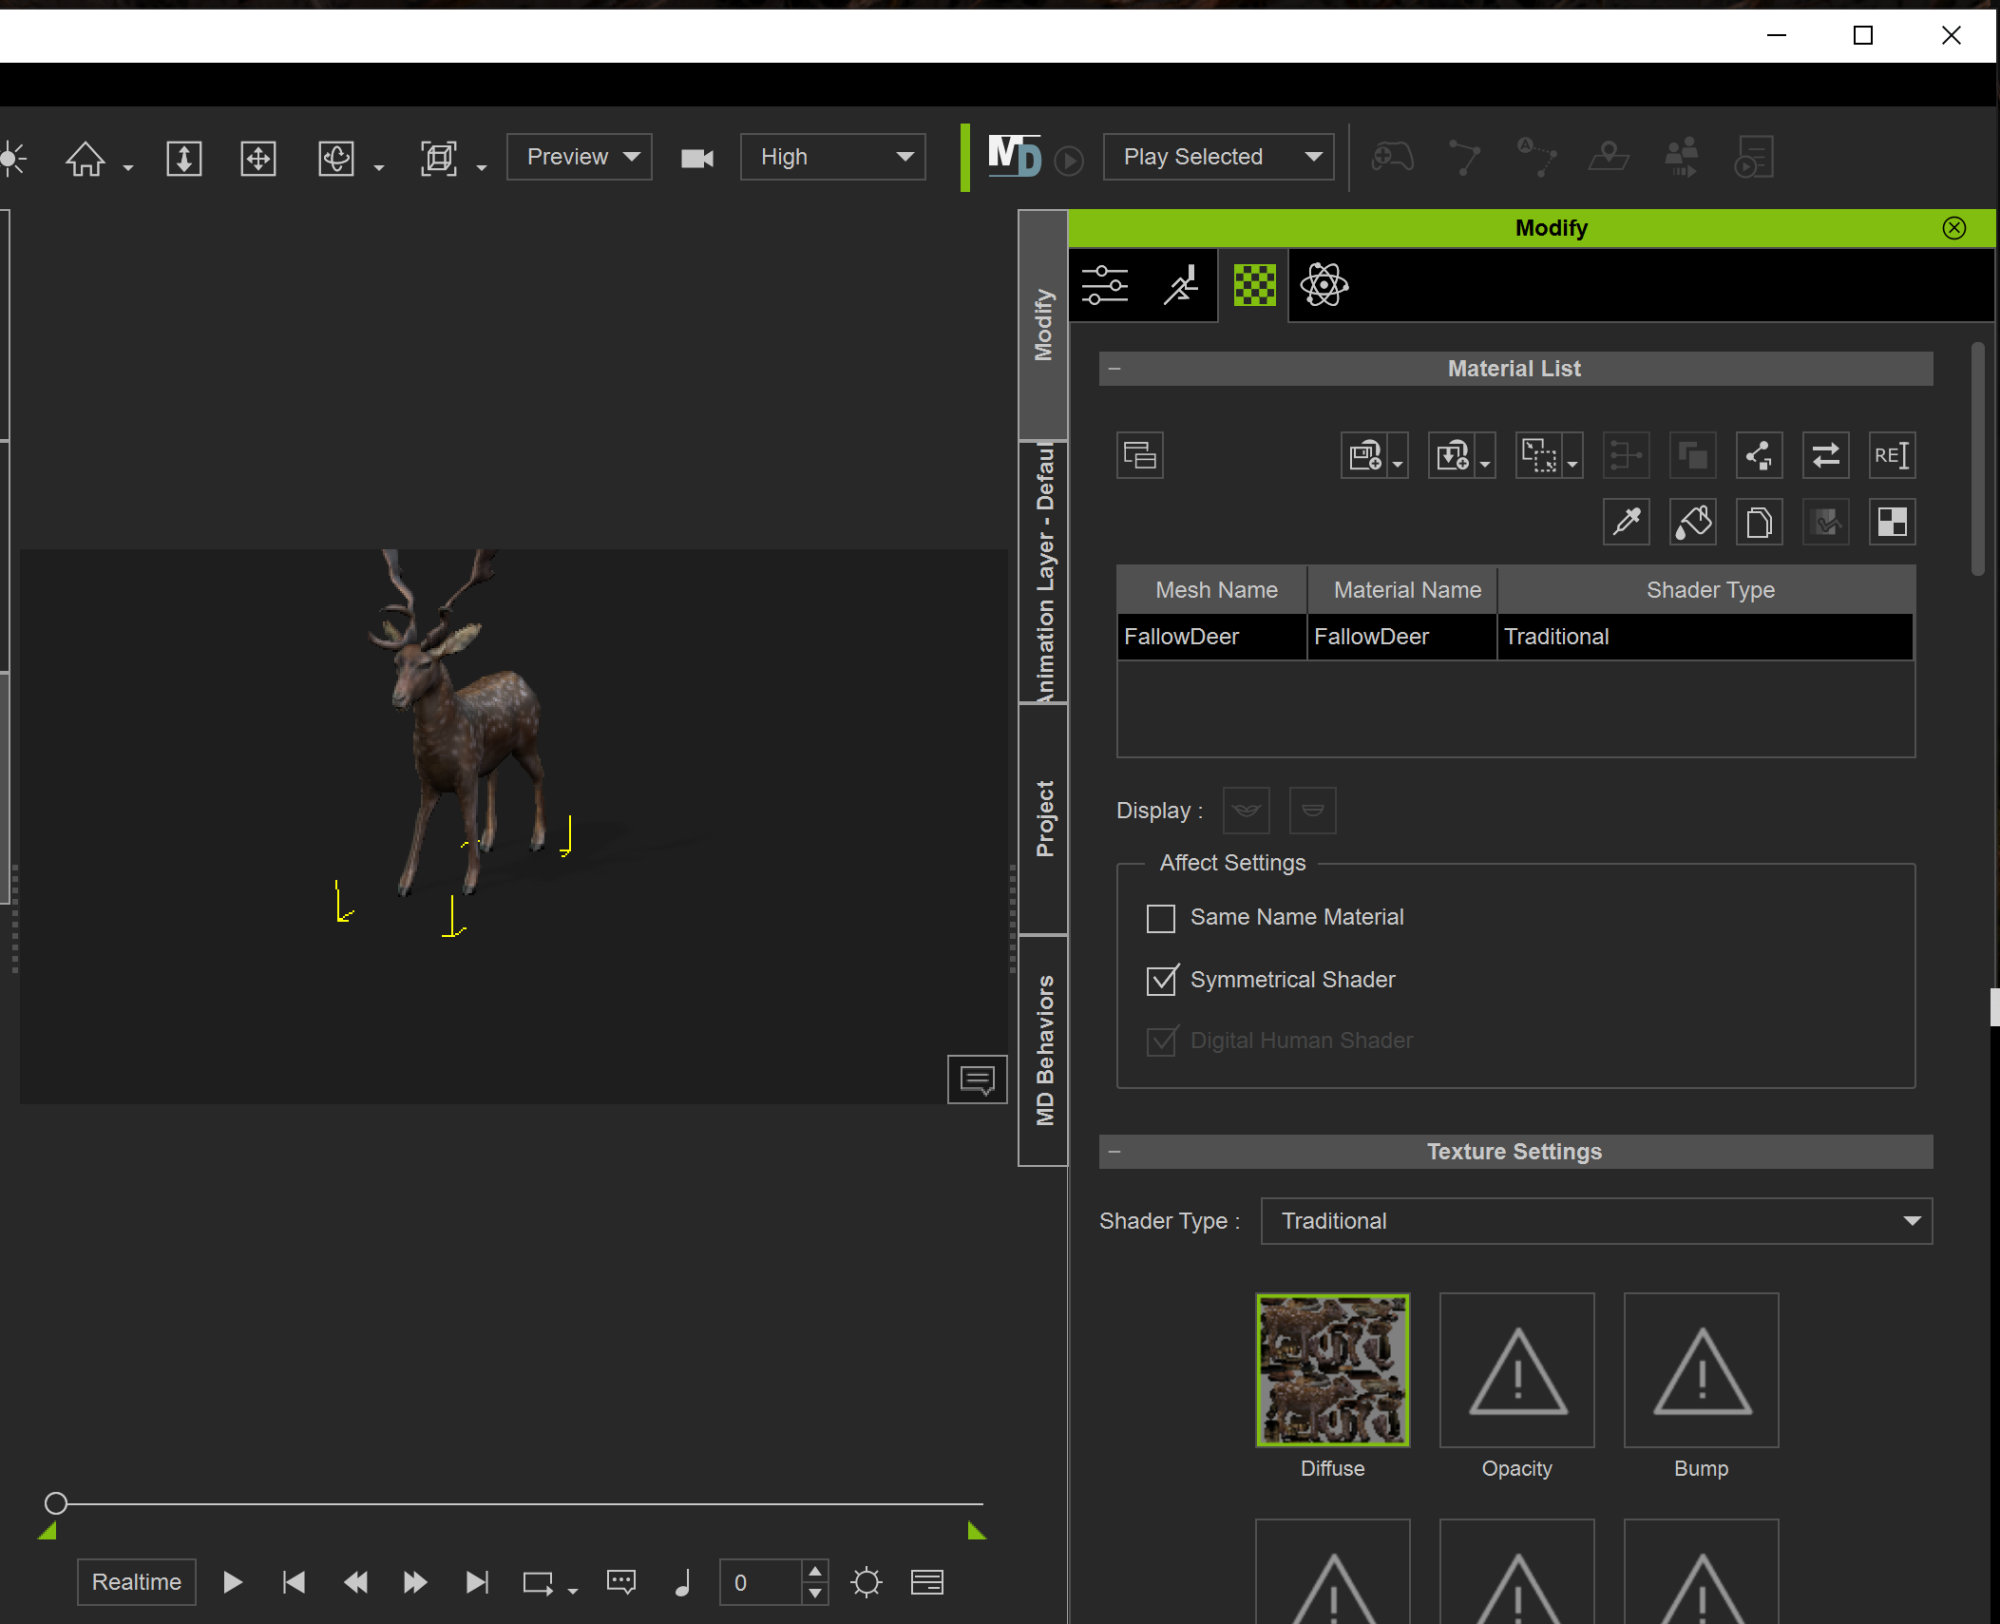Select the camera zoom tool icon
The width and height of the screenshot is (2000, 1624).
click(184, 158)
